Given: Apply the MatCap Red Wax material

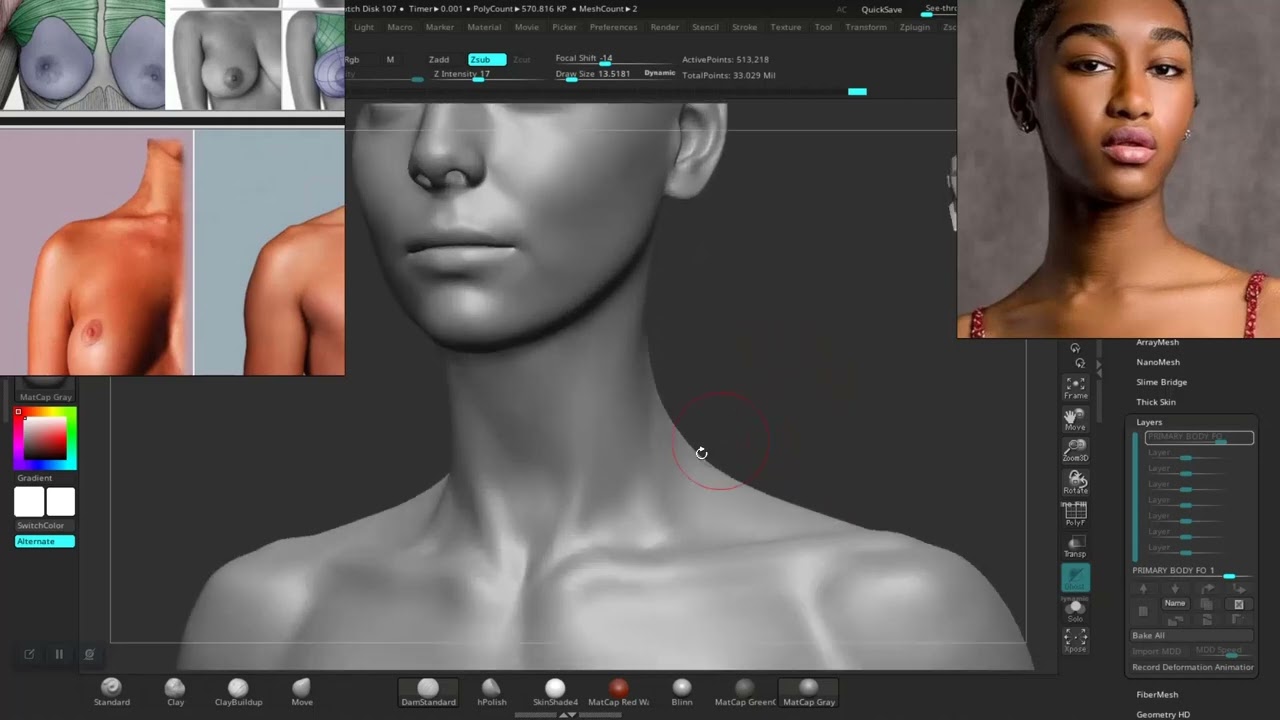Looking at the screenshot, I should click(x=618, y=692).
